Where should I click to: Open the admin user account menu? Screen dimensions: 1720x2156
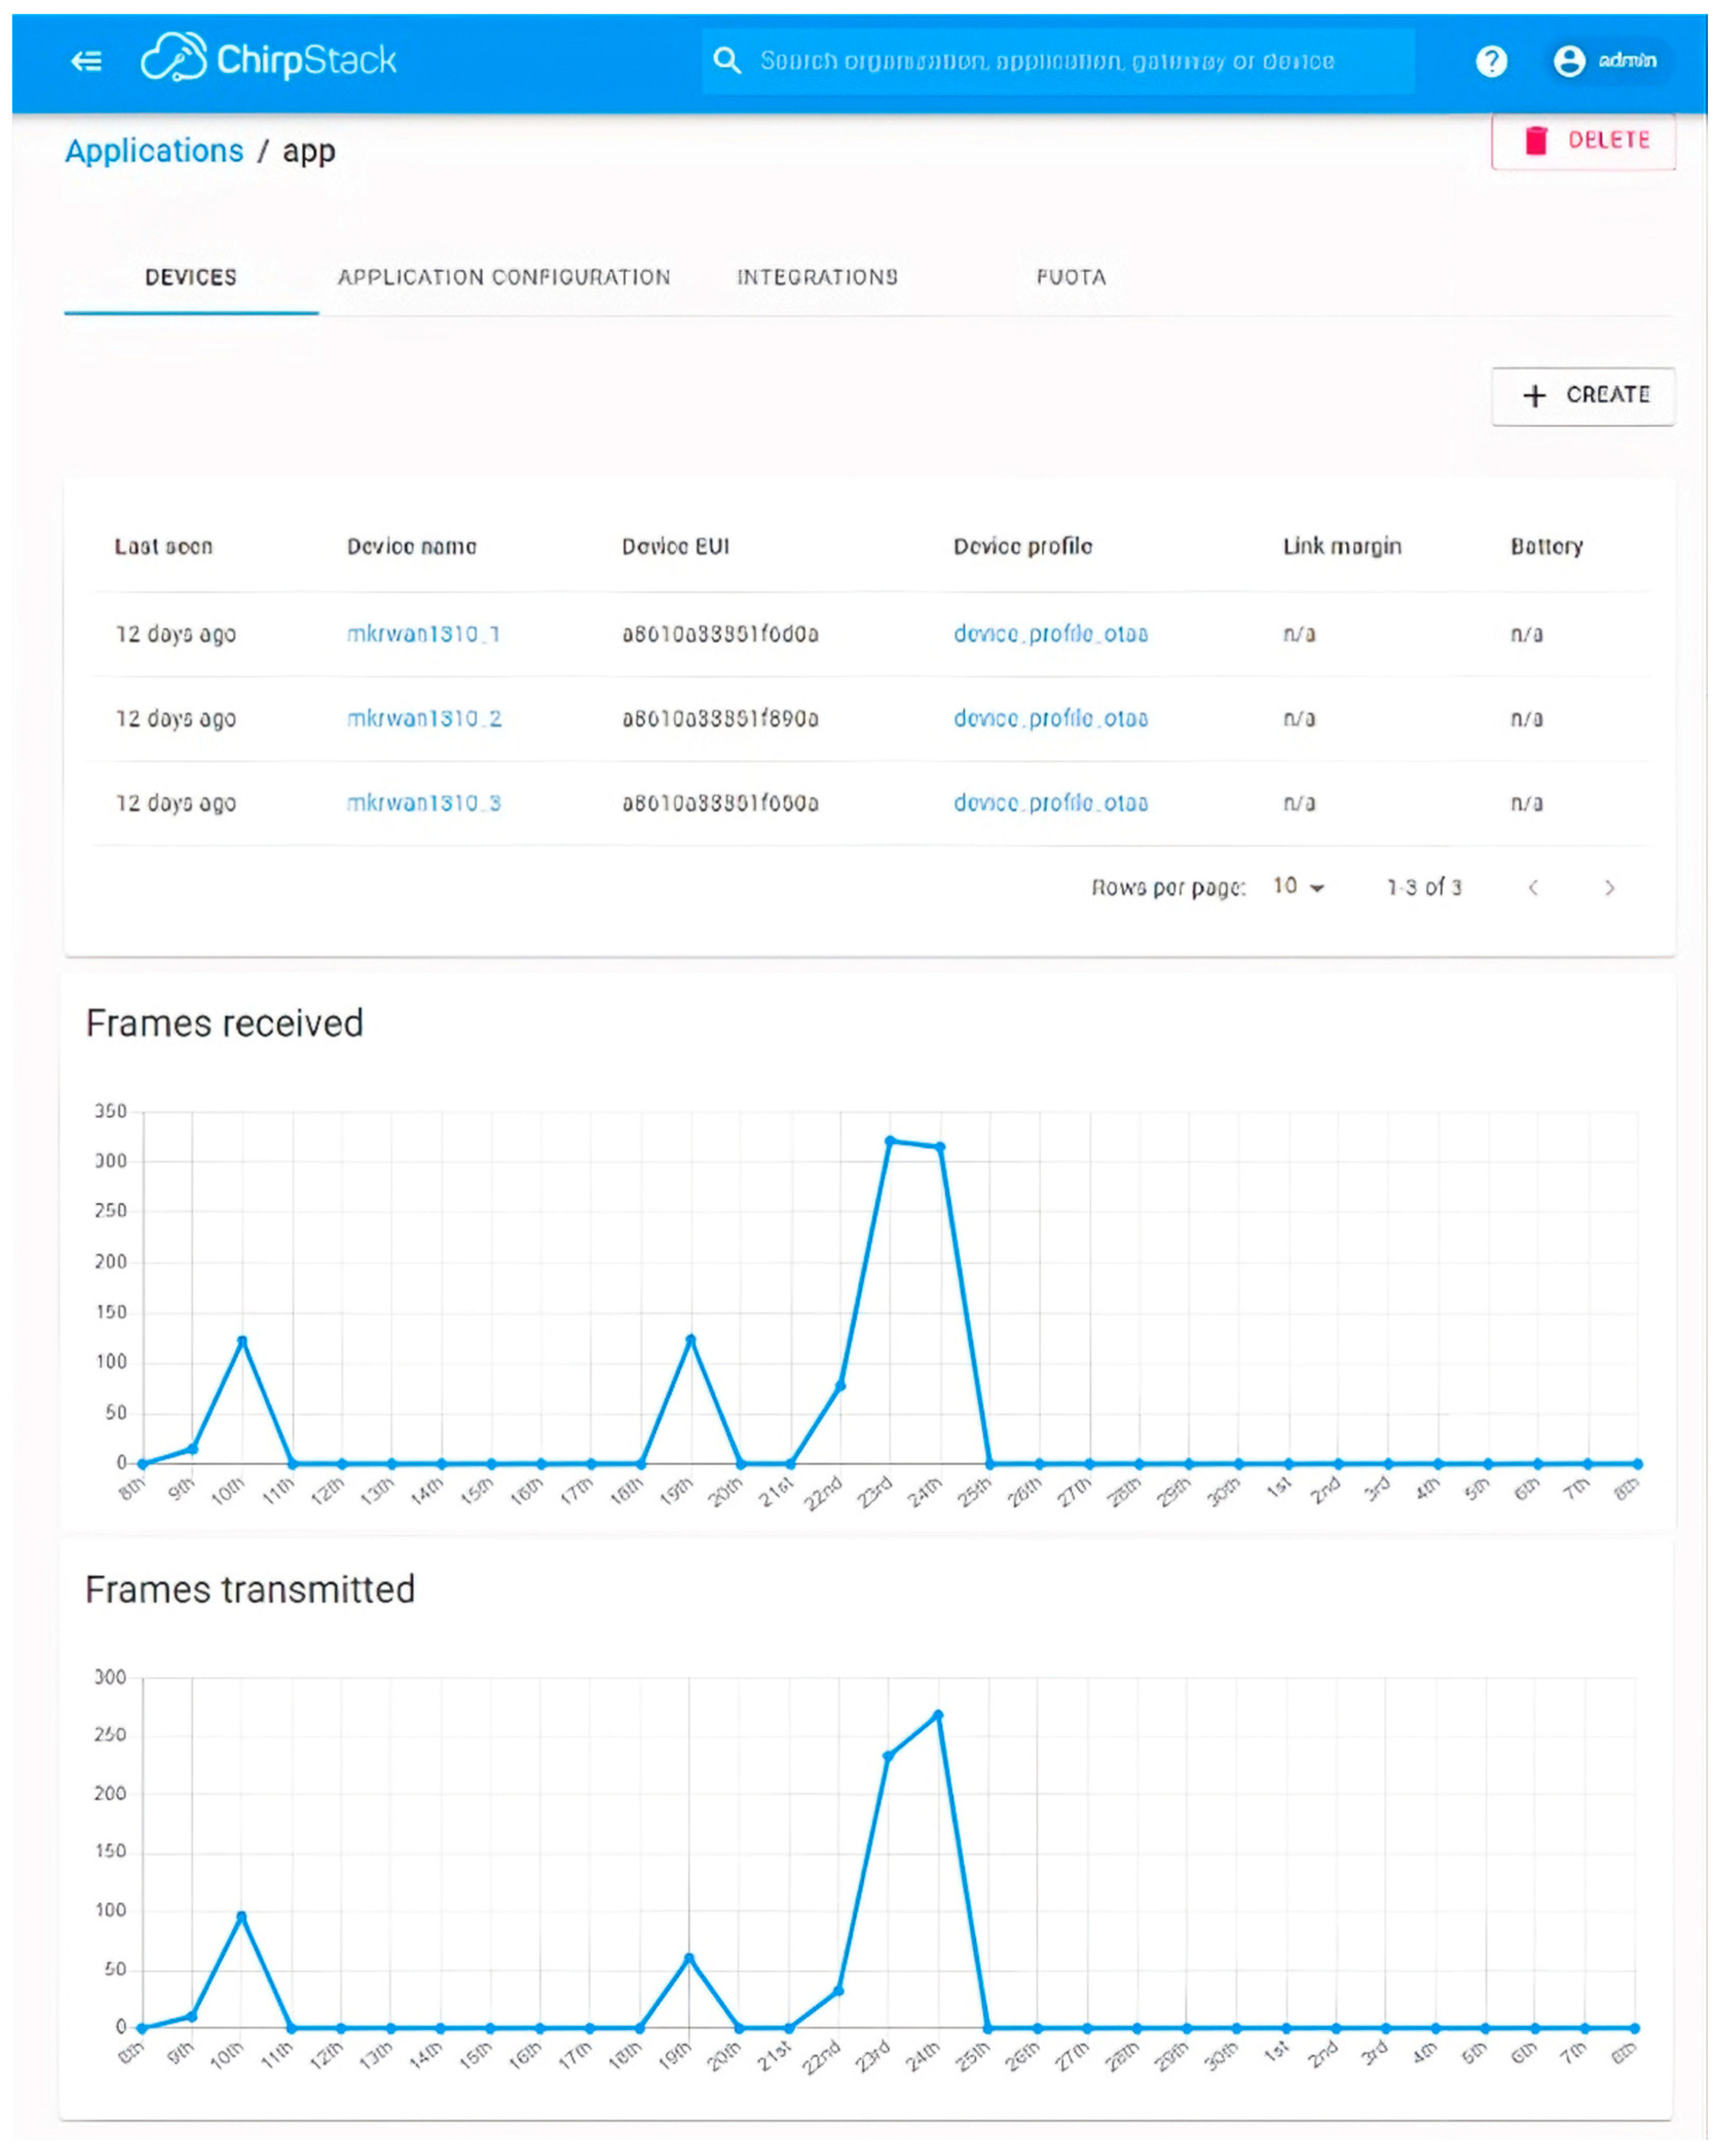1604,61
